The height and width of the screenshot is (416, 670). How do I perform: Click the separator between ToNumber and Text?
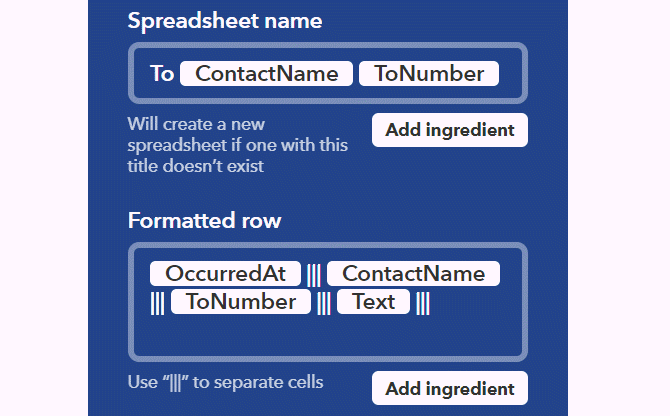(x=324, y=302)
